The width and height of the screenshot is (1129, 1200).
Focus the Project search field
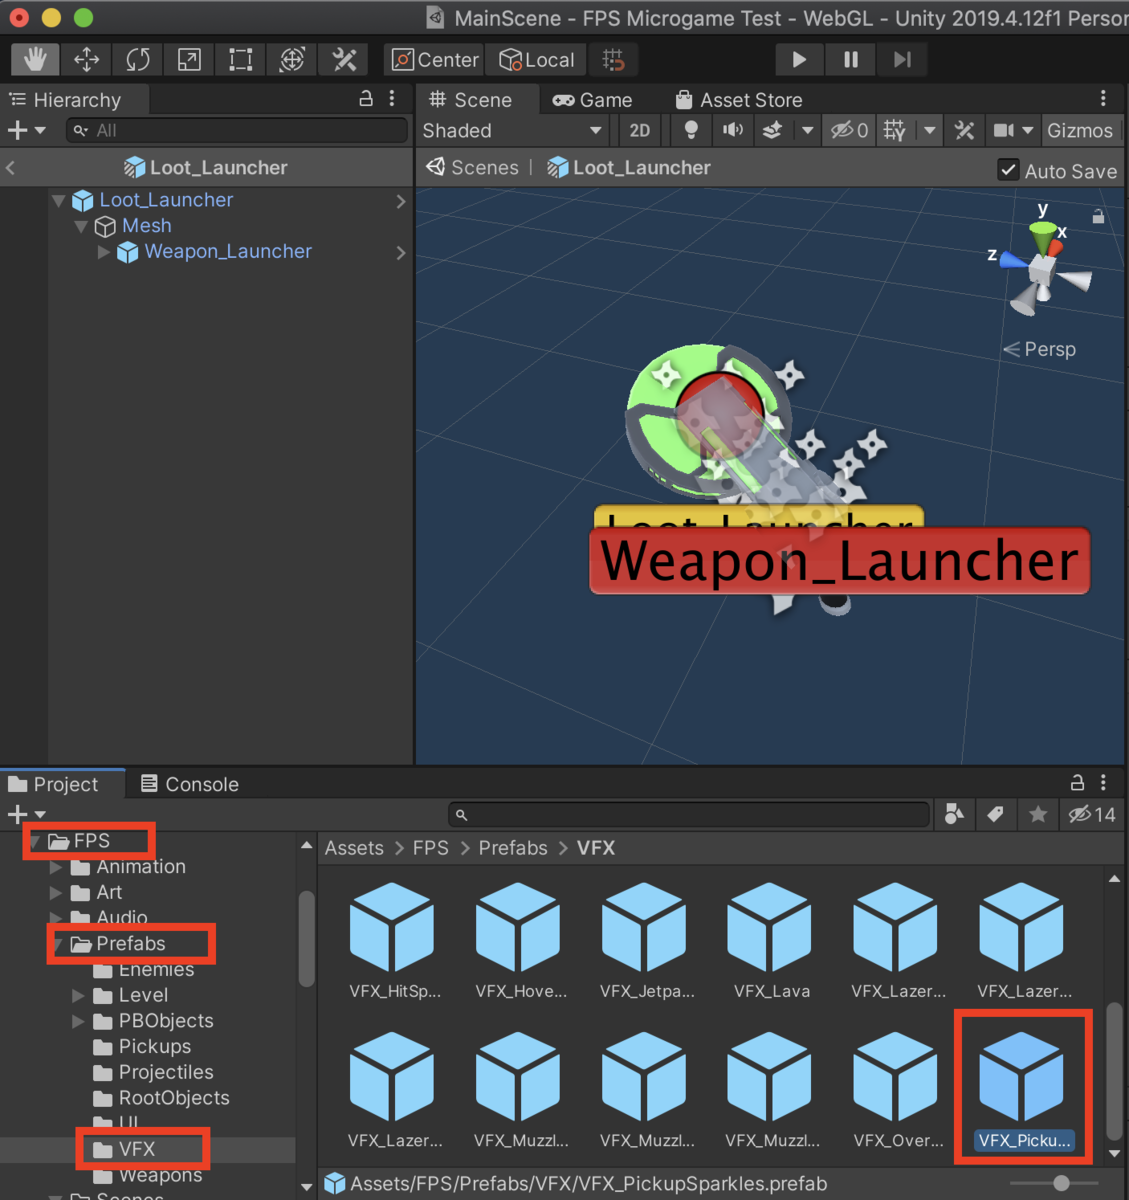(689, 815)
